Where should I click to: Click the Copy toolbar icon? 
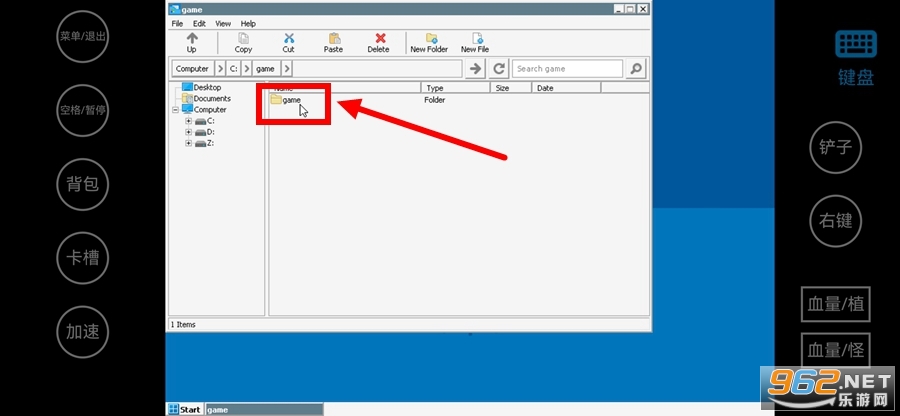pos(243,38)
